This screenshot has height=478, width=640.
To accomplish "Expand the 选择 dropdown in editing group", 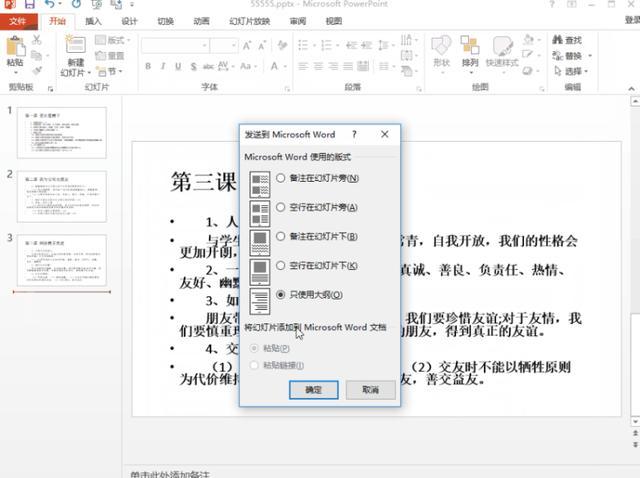I will pyautogui.click(x=586, y=71).
